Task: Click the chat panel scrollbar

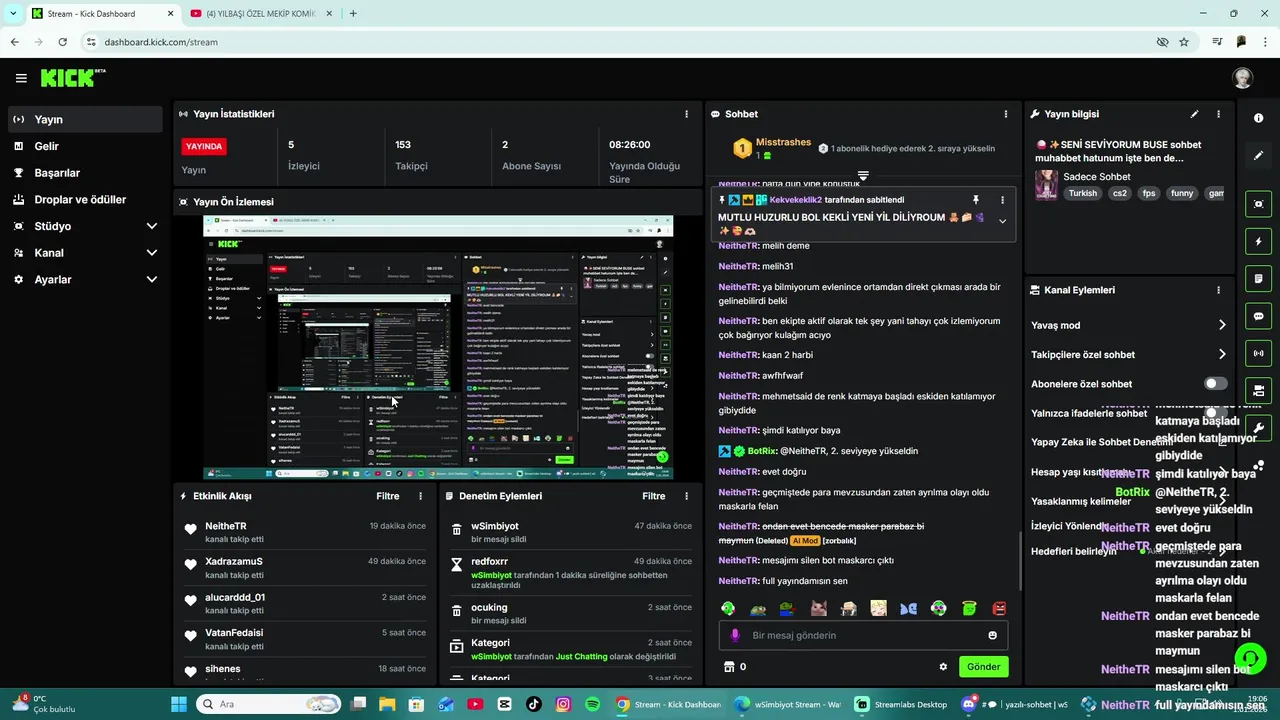Action: [x=1020, y=560]
